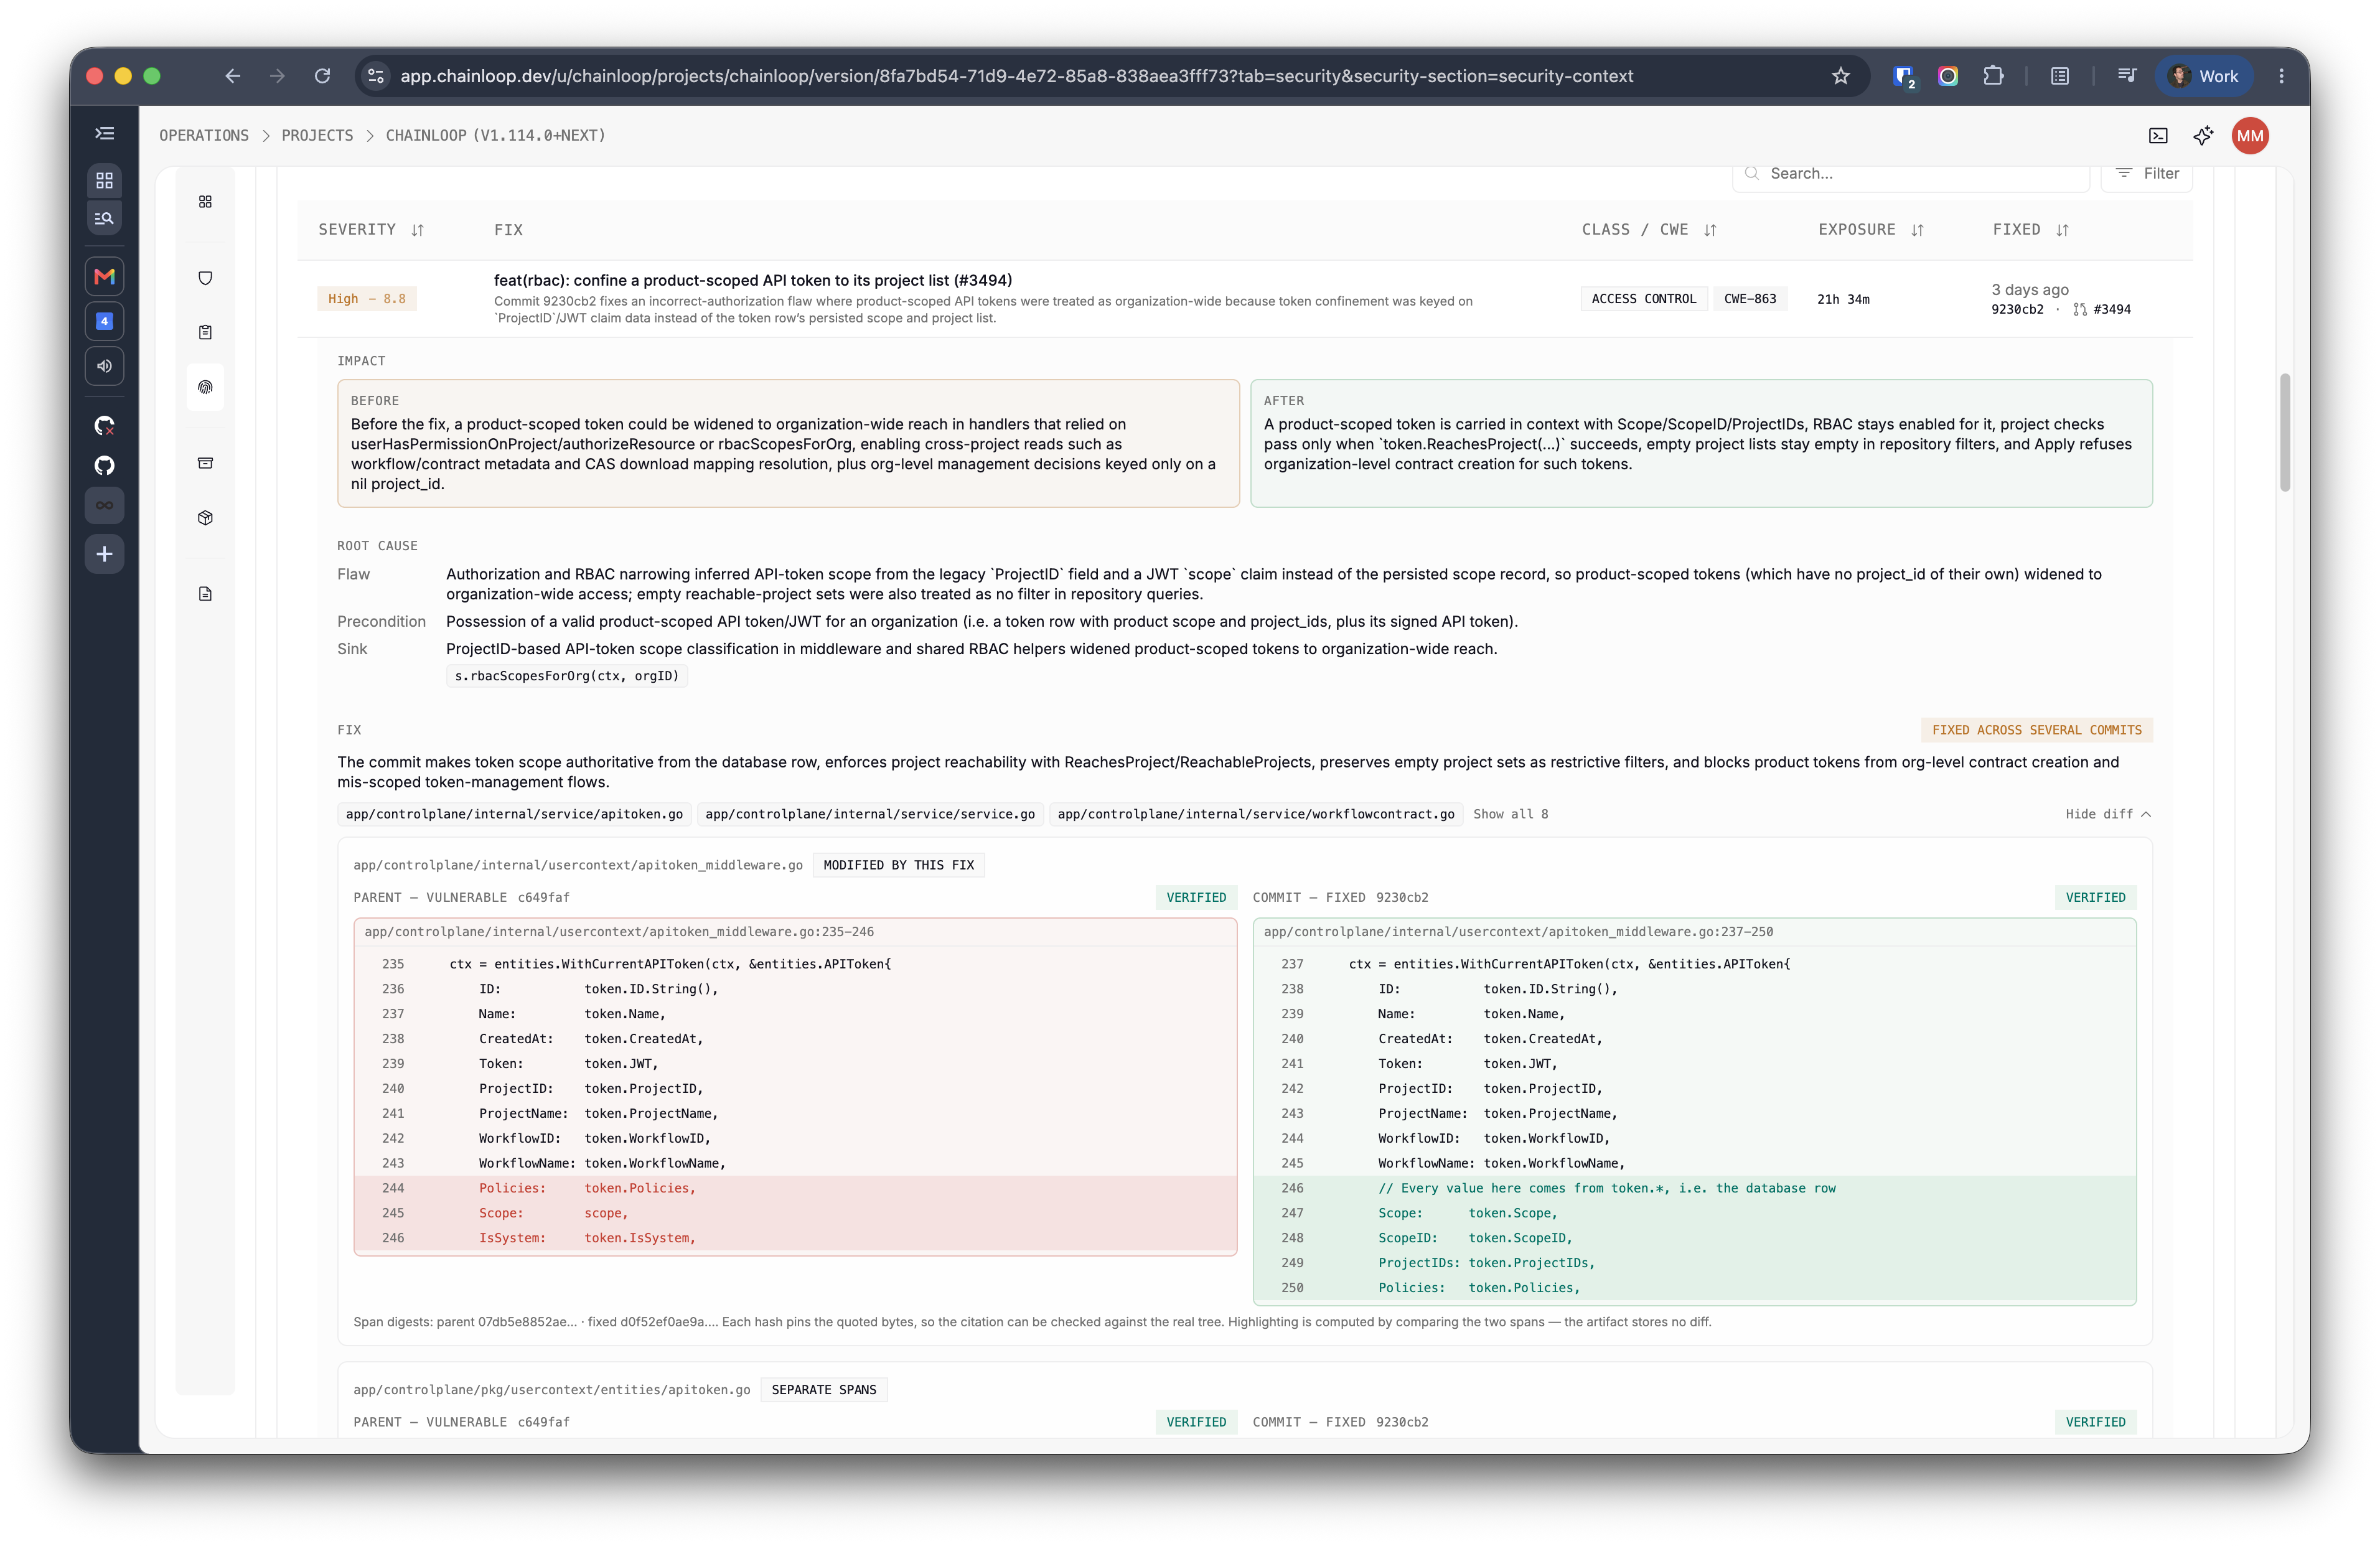2380x1546 pixels.
Task: Select the document icon in project sidebar
Action: 205,594
